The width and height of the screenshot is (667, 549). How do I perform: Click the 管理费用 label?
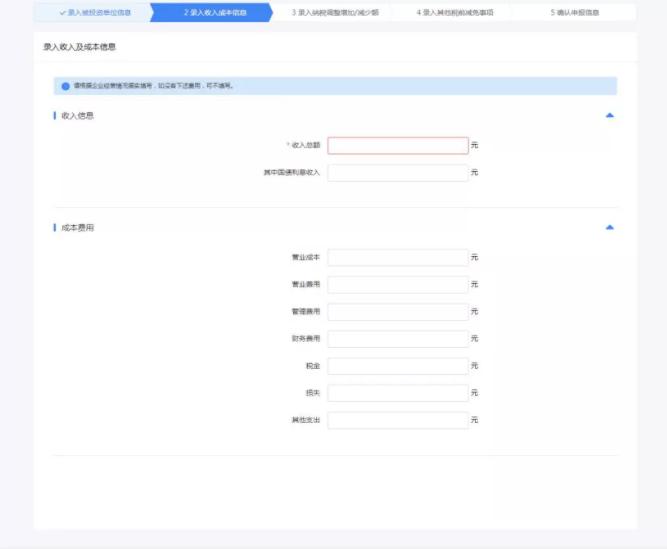point(305,312)
